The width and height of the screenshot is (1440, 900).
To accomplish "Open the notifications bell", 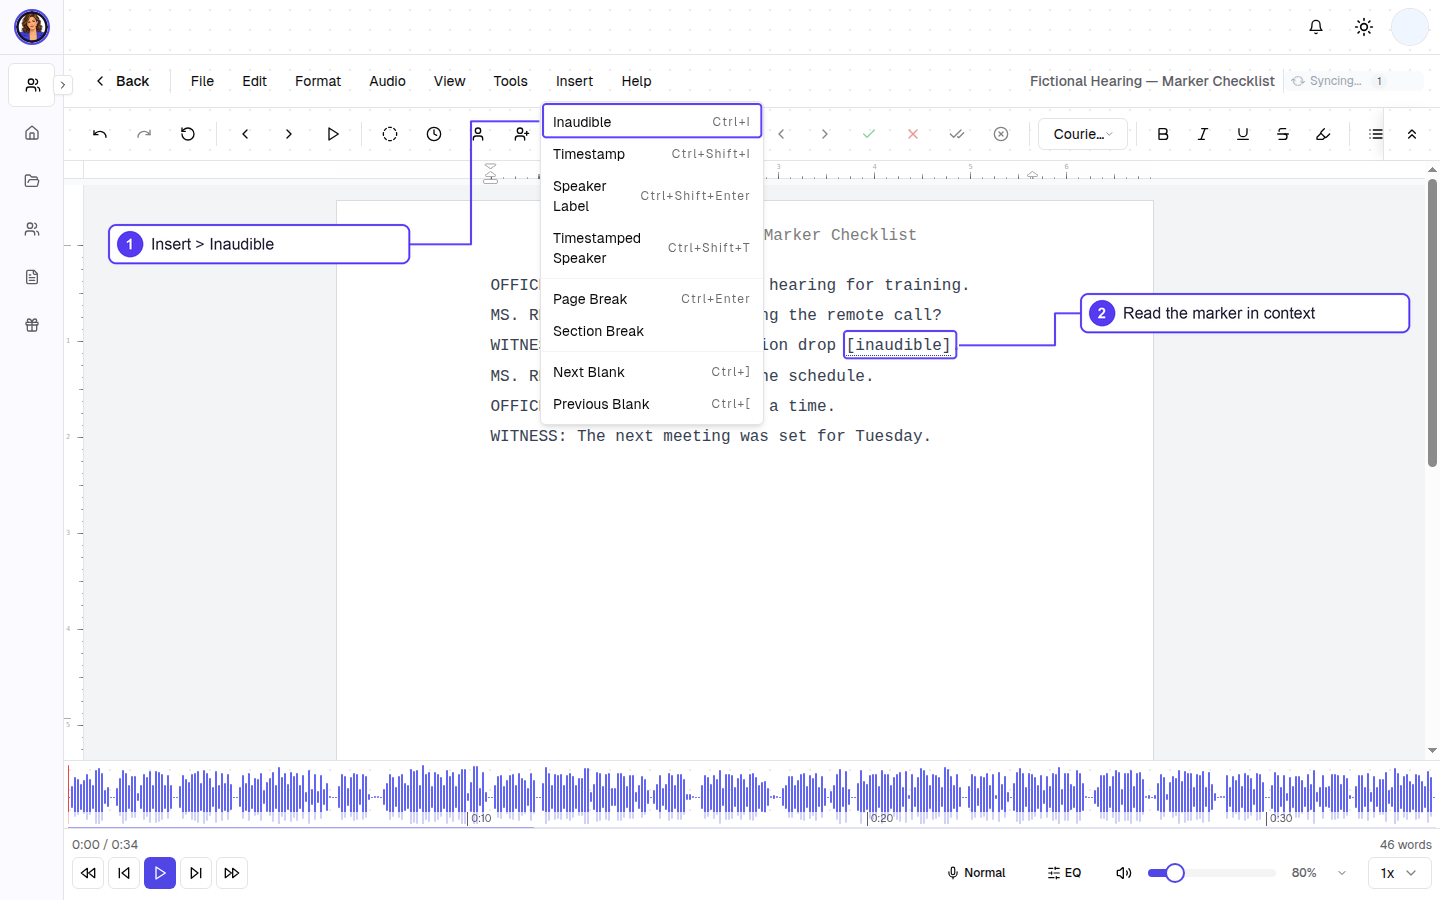I will 1316,27.
